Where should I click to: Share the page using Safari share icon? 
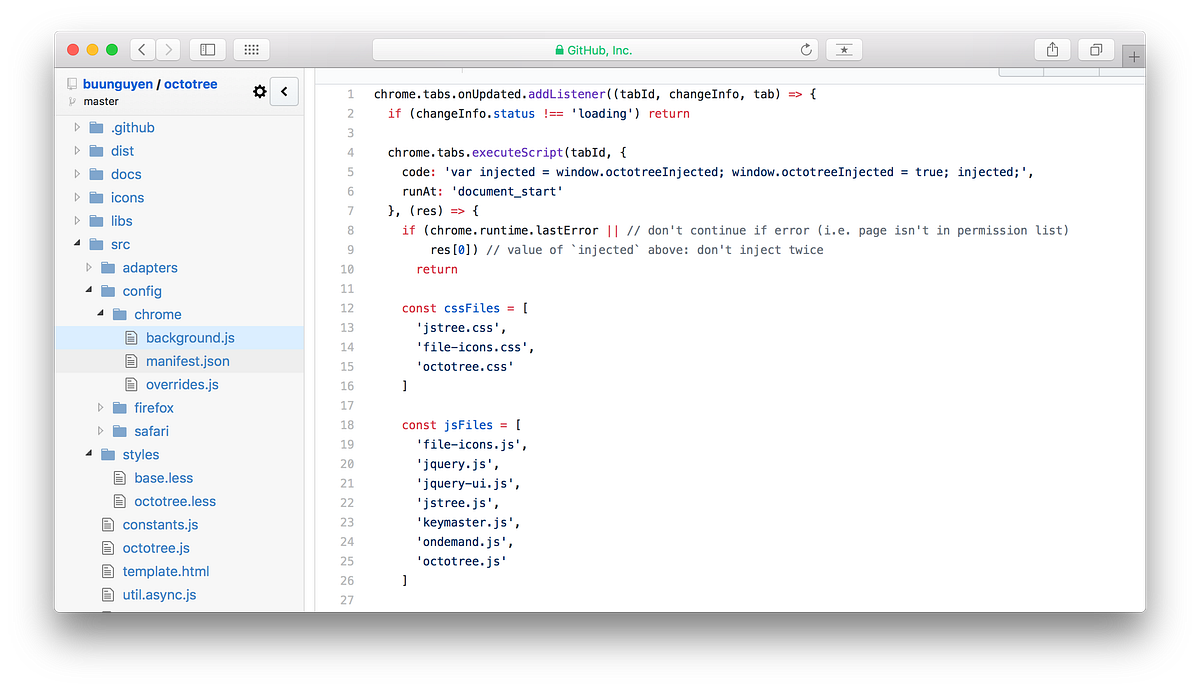(1051, 48)
